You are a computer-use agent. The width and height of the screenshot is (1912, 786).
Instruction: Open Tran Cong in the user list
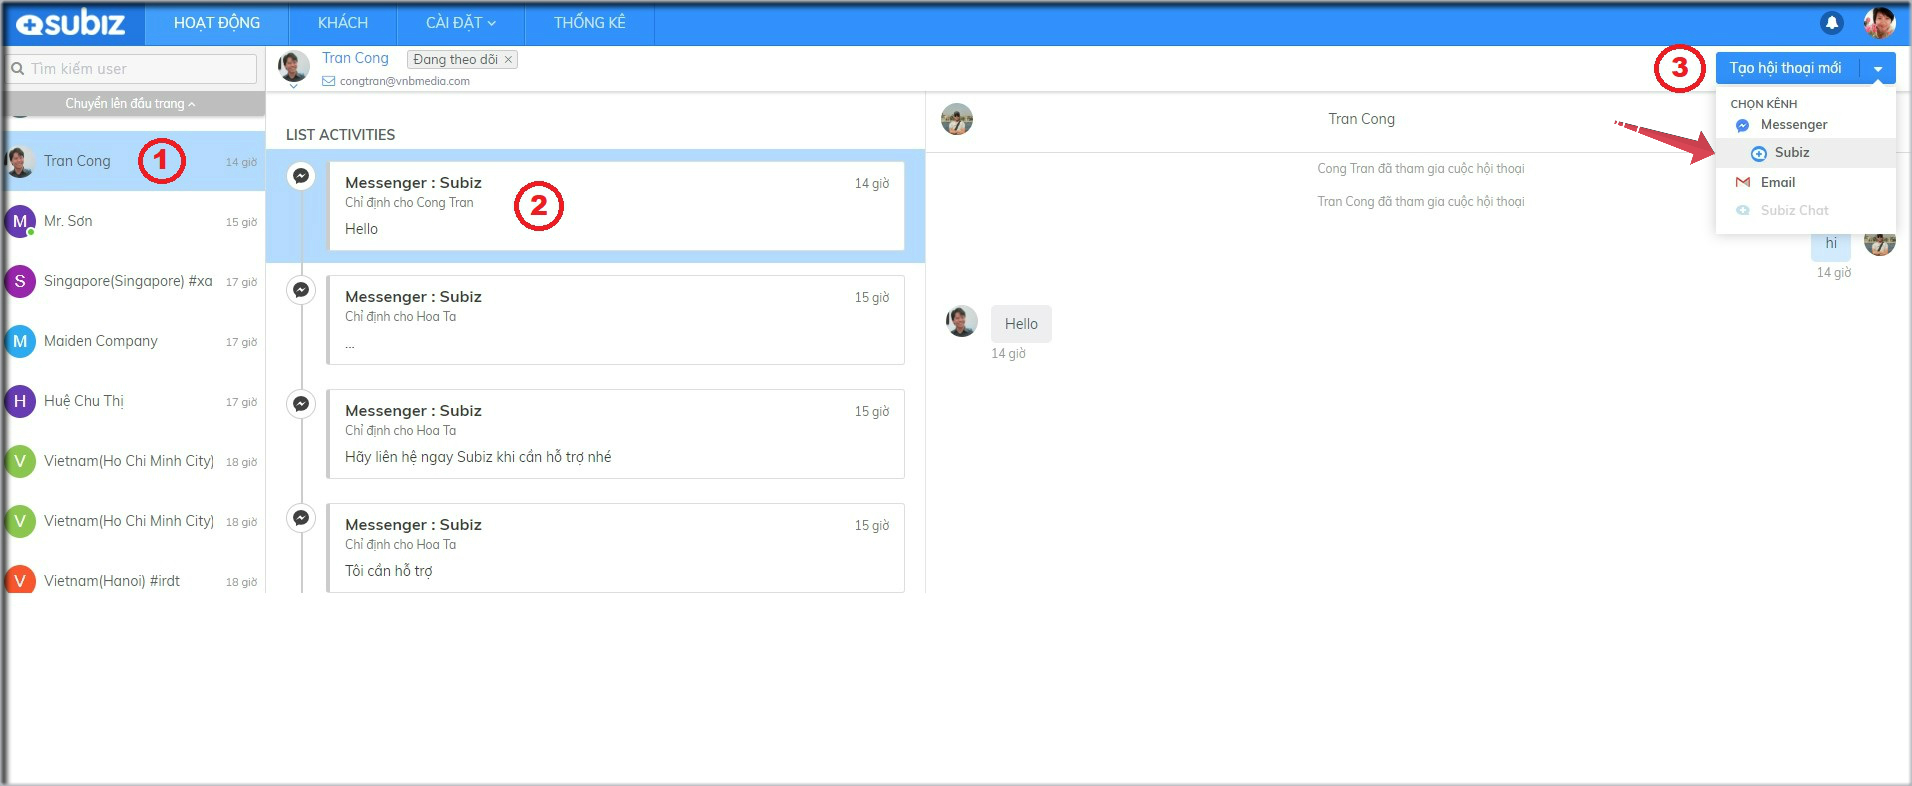pos(134,161)
